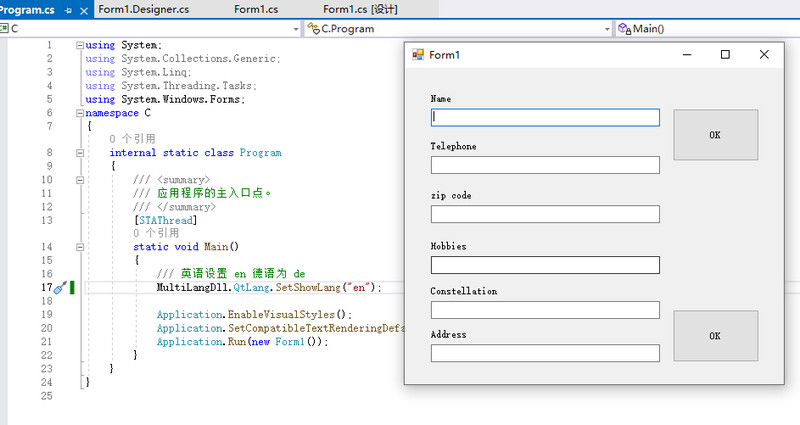Click the Constellation text field
The width and height of the screenshot is (800, 425).
pyautogui.click(x=545, y=310)
